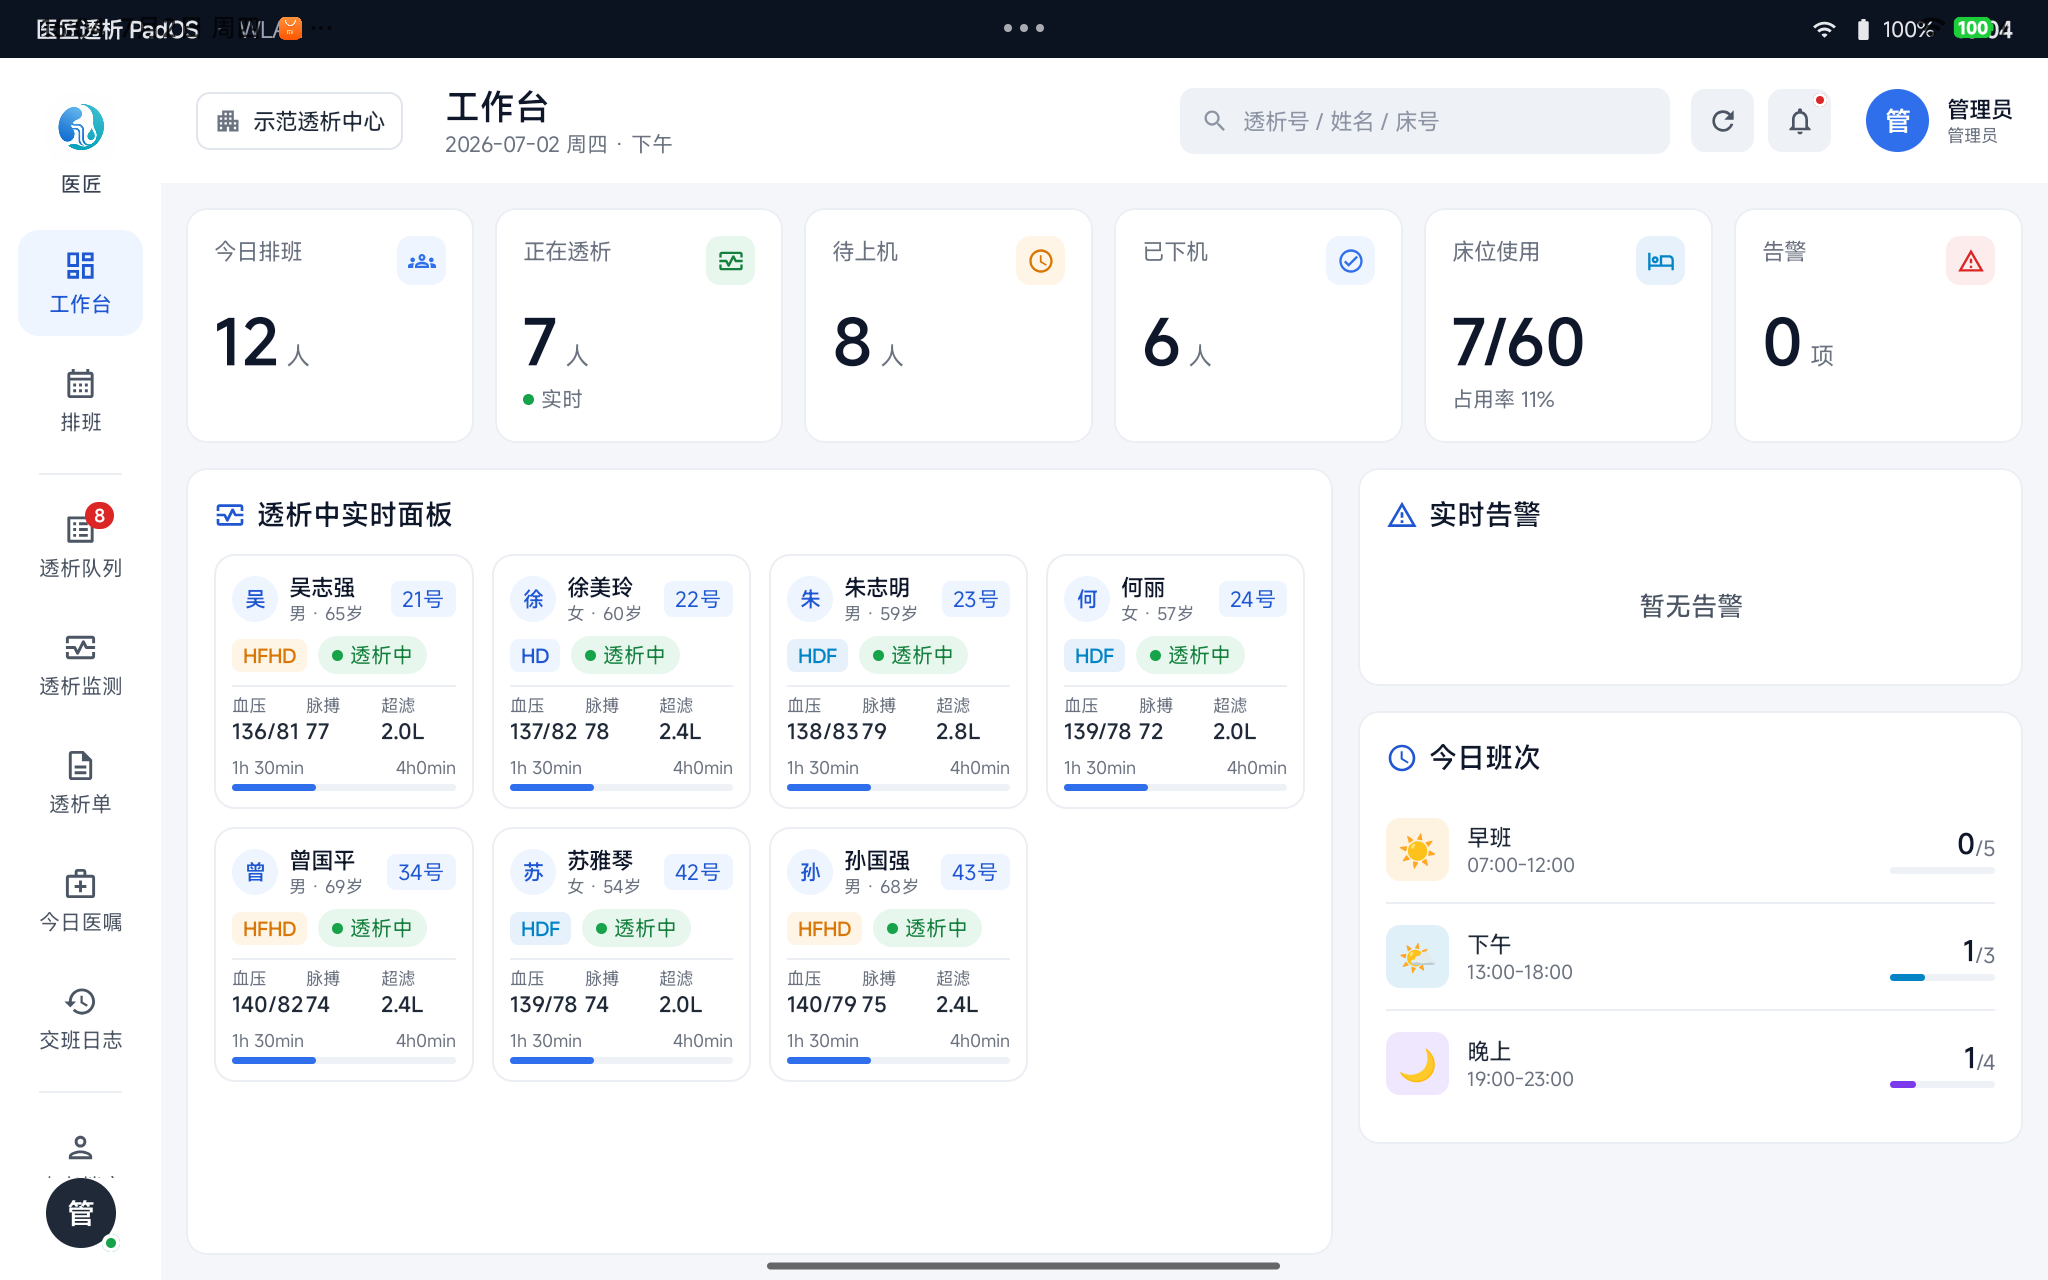Click the 告警 warning triangle icon
2048x1280 pixels.
[x=1970, y=261]
